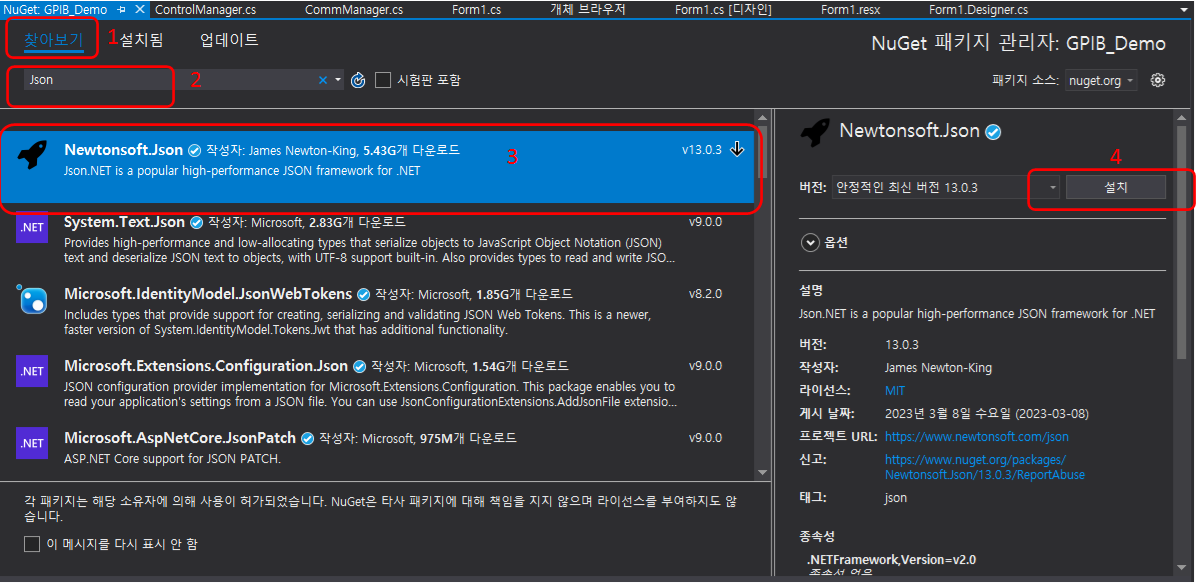
Task: Open the package source settings gear
Action: (x=1158, y=80)
